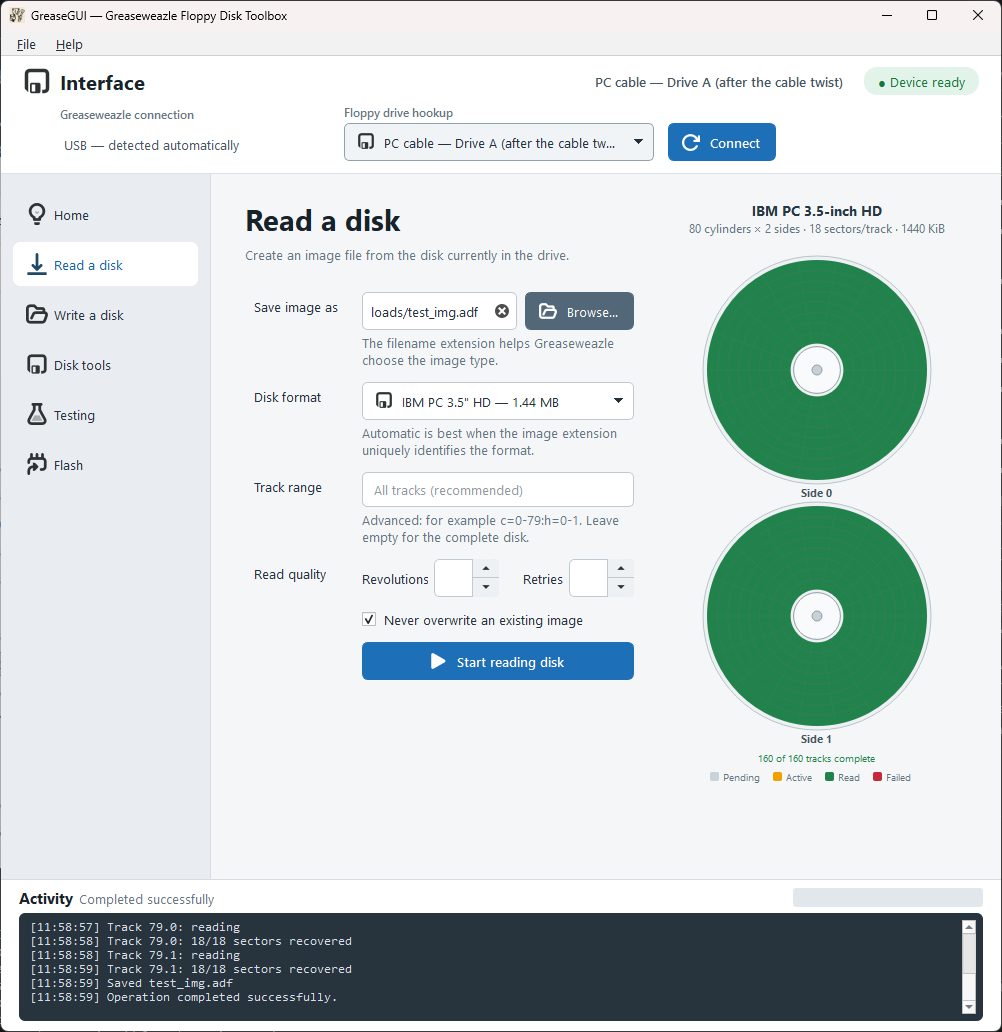Screen dimensions: 1002x1032
Task: Click the Activity progress bar
Action: coord(887,898)
